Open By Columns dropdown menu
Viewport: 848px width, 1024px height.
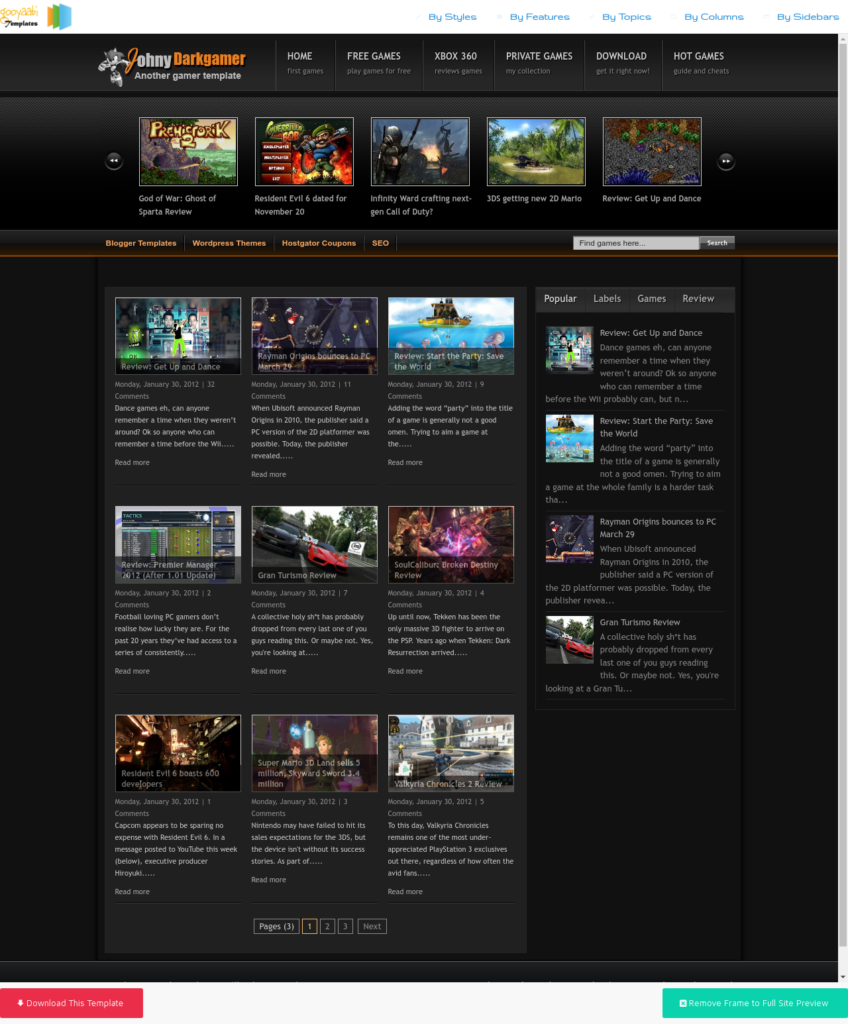(x=713, y=17)
